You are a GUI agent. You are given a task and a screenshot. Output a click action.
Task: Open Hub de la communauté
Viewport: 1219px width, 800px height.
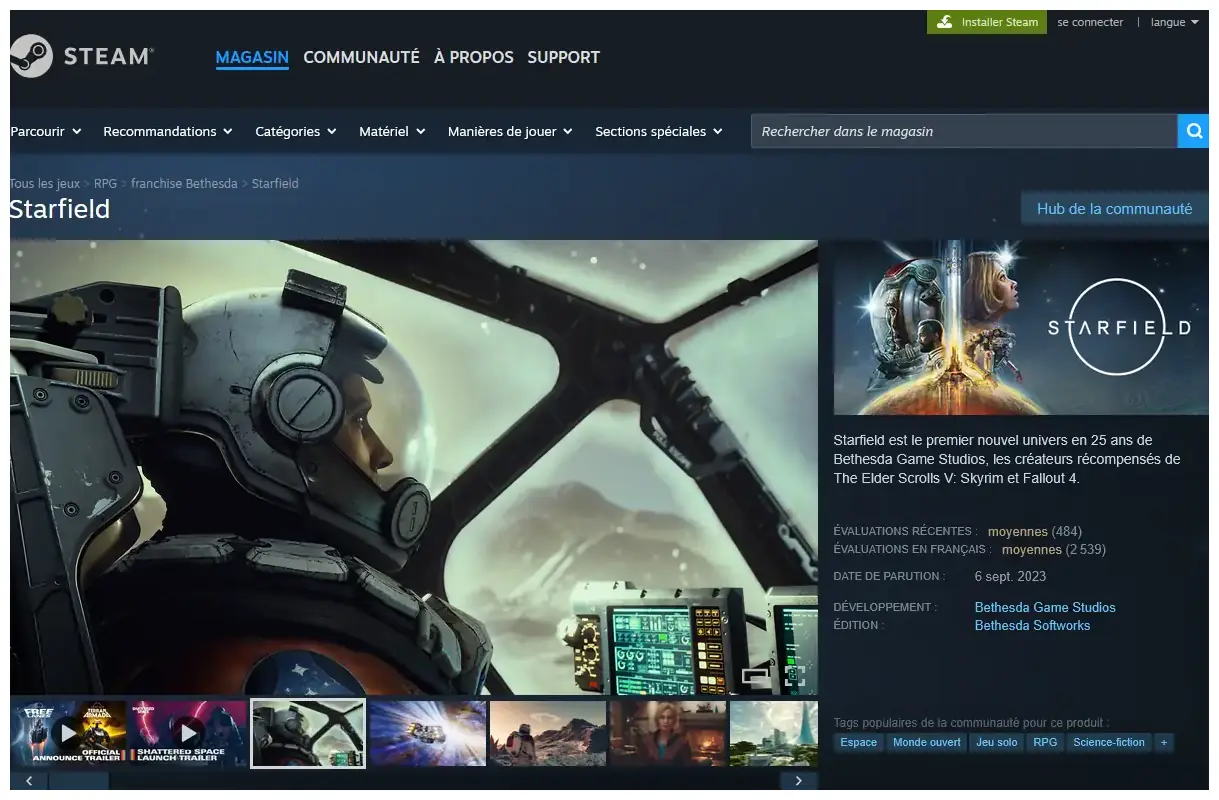pyautogui.click(x=1114, y=209)
